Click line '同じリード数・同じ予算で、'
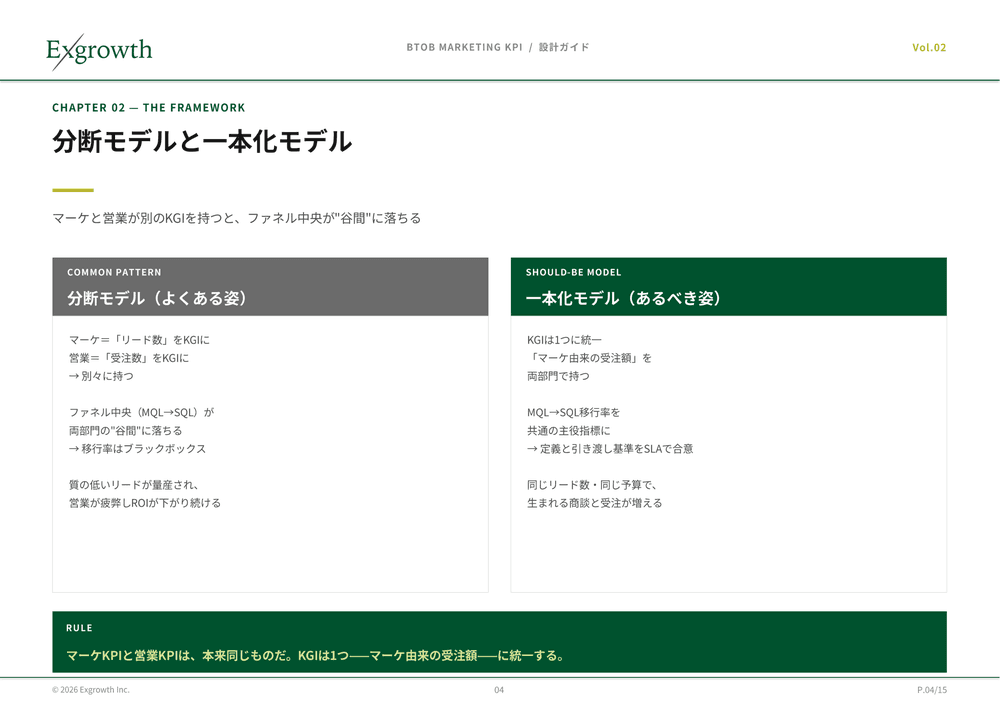The height and width of the screenshot is (708, 1000). [592, 485]
